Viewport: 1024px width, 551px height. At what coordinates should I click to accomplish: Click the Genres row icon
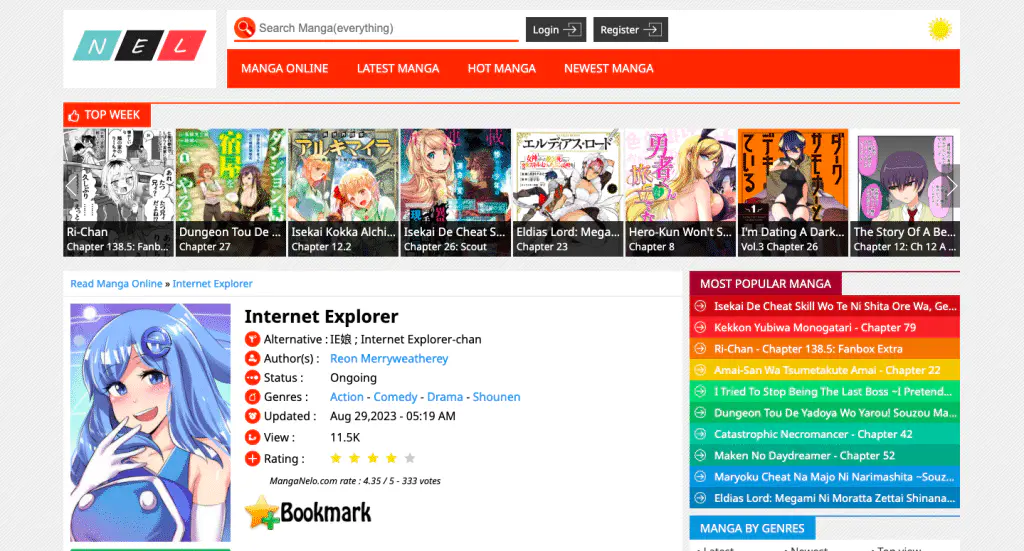click(x=252, y=397)
